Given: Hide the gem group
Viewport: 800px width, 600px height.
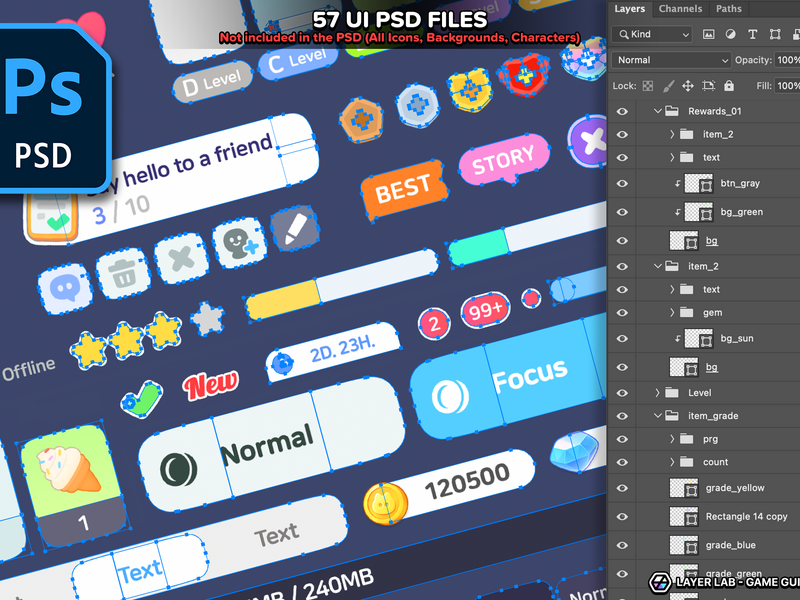Looking at the screenshot, I should tap(622, 313).
